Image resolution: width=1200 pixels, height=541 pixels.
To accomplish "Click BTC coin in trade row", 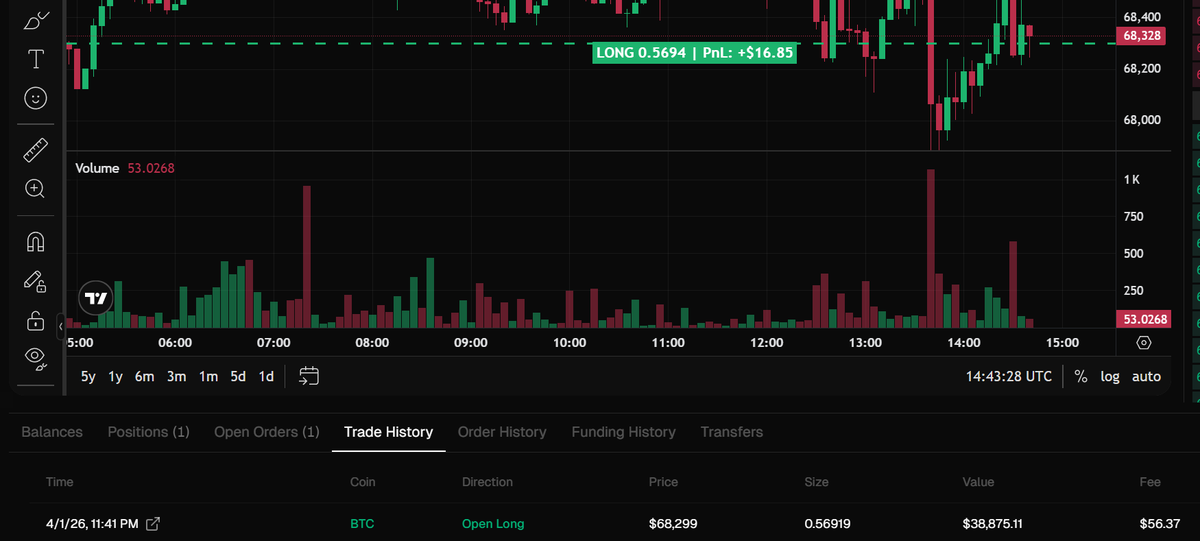I will pyautogui.click(x=361, y=523).
